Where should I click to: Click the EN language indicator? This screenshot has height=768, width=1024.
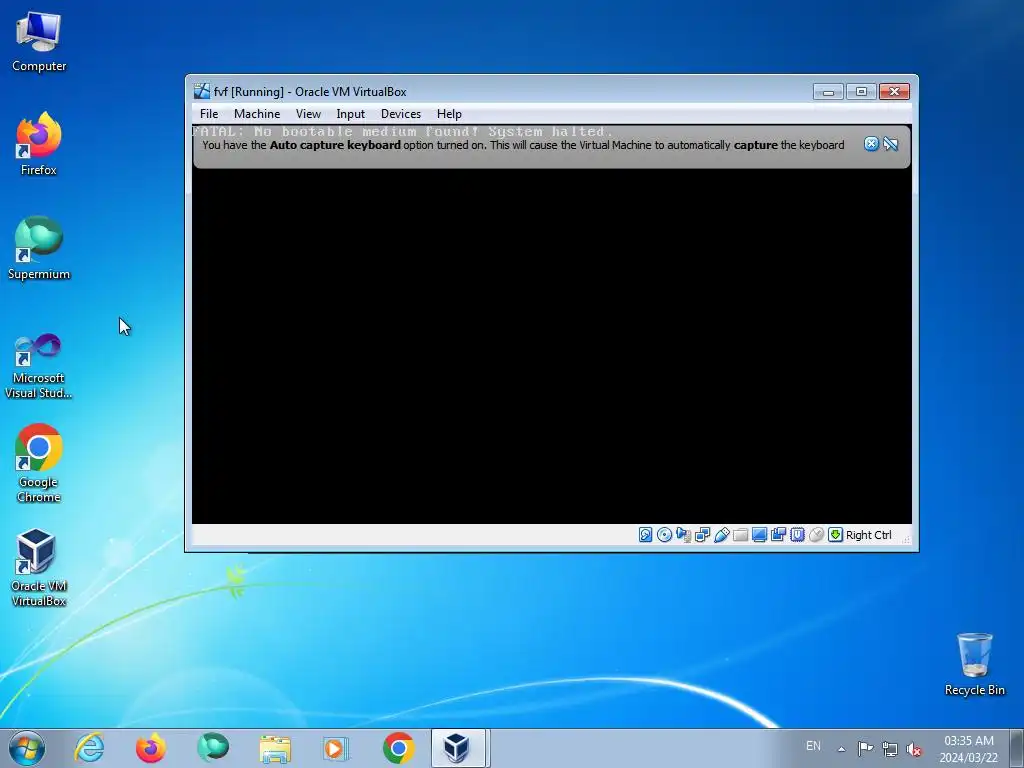click(x=813, y=746)
